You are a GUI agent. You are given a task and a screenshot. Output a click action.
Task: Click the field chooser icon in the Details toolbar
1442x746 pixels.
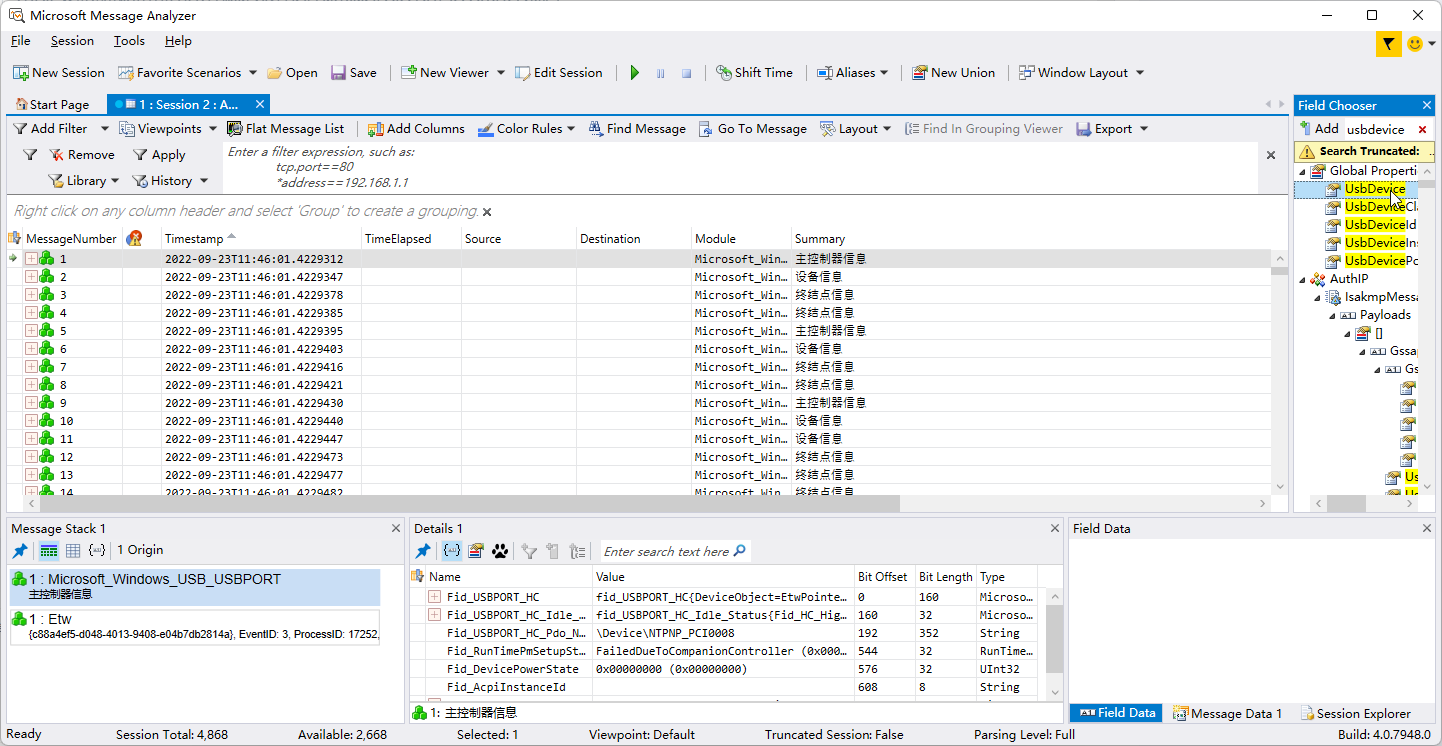click(476, 551)
